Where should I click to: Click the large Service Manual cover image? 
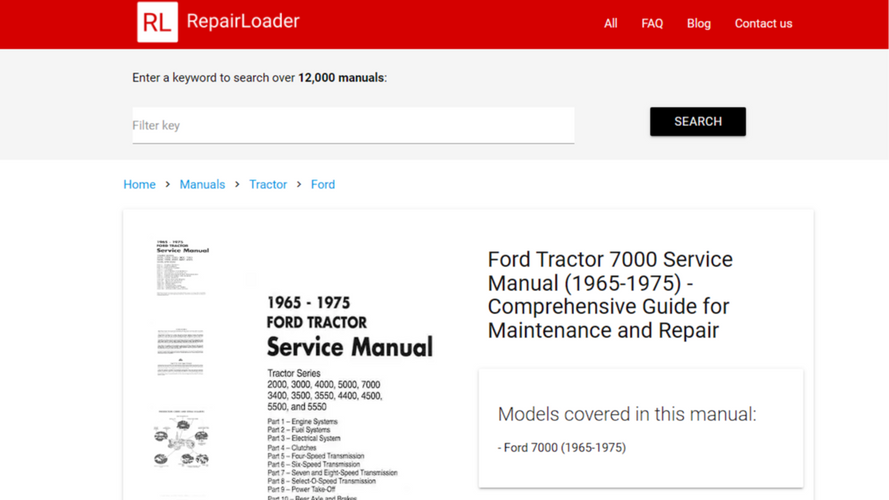click(x=350, y=368)
